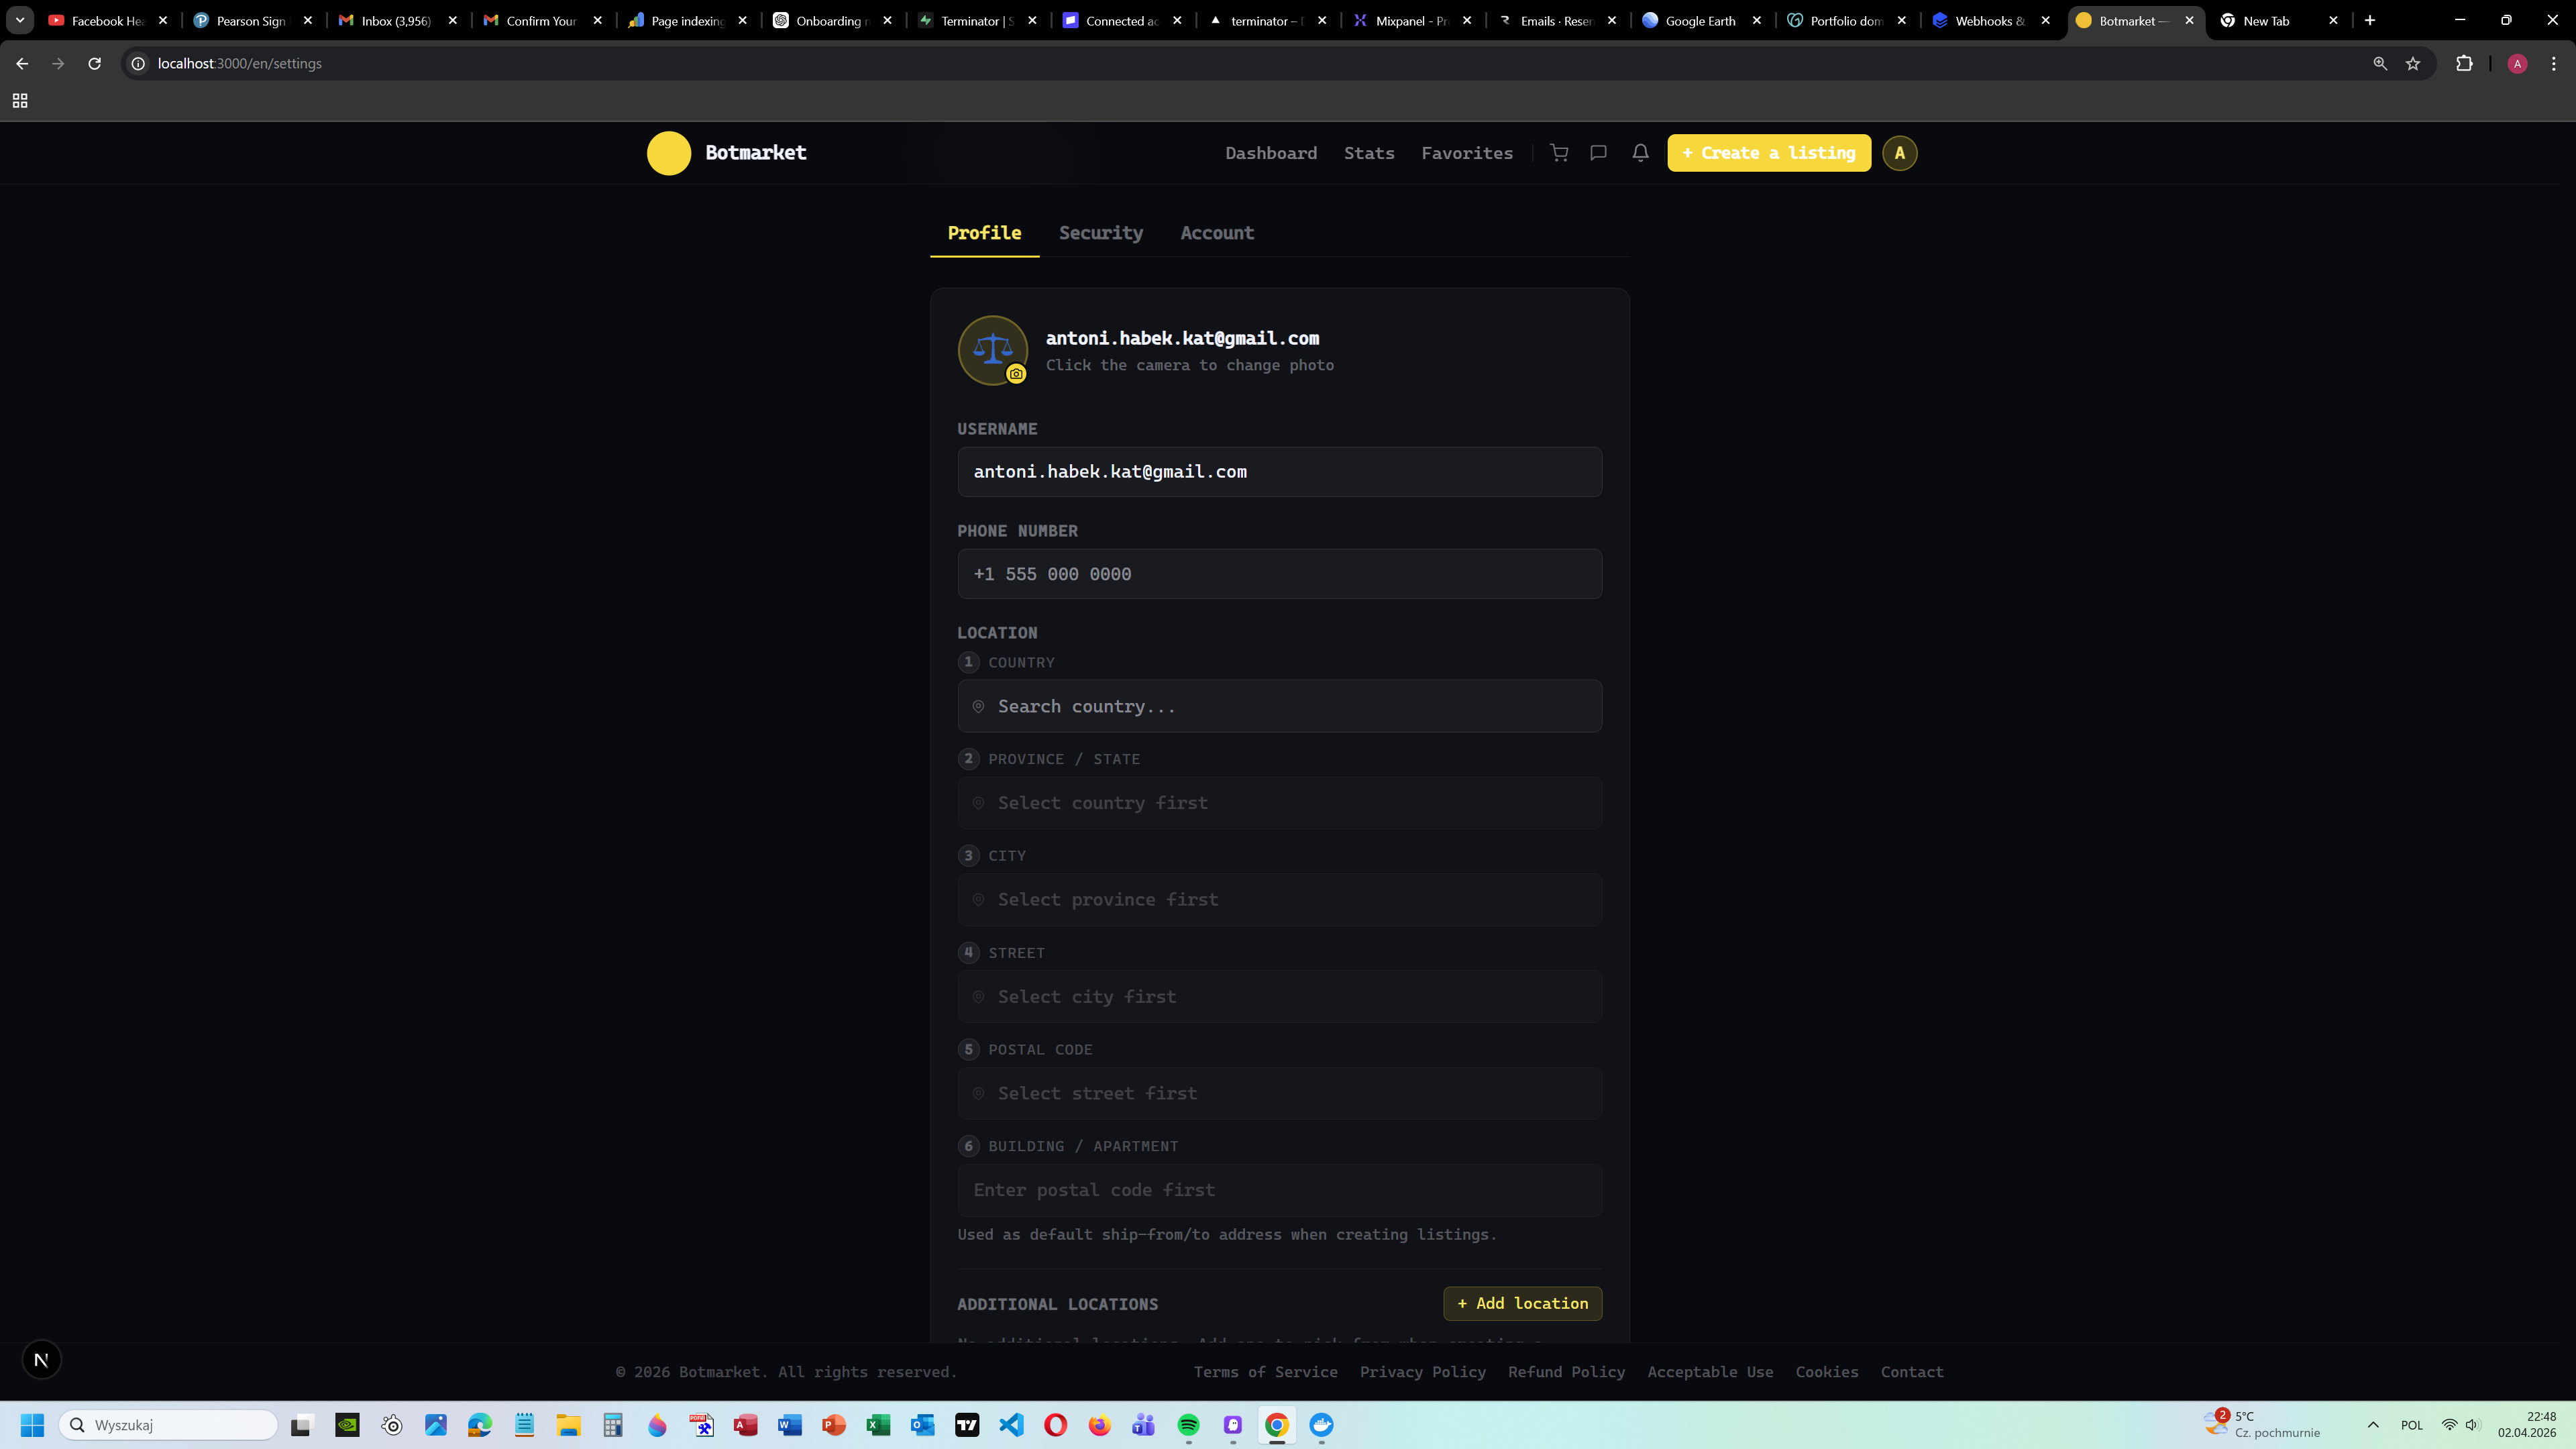The image size is (2576, 1449).
Task: Bookmark this page with the star icon
Action: coord(2413,63)
